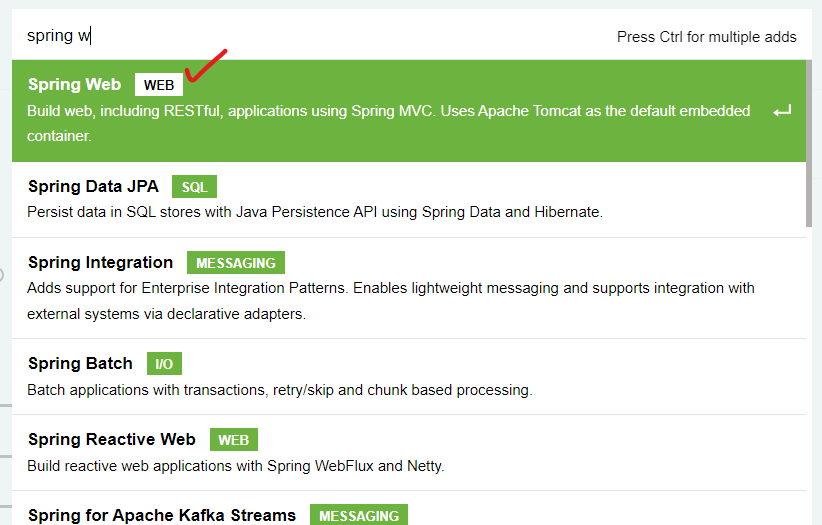Click the MESSAGING tag beside Kafka Streams
The width and height of the screenshot is (822, 525).
359,515
